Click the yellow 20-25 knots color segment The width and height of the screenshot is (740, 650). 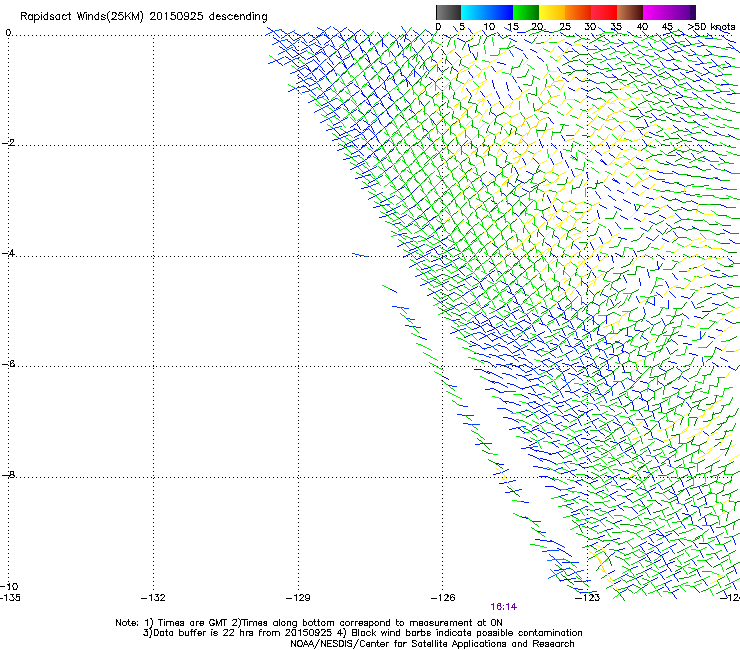coord(552,12)
